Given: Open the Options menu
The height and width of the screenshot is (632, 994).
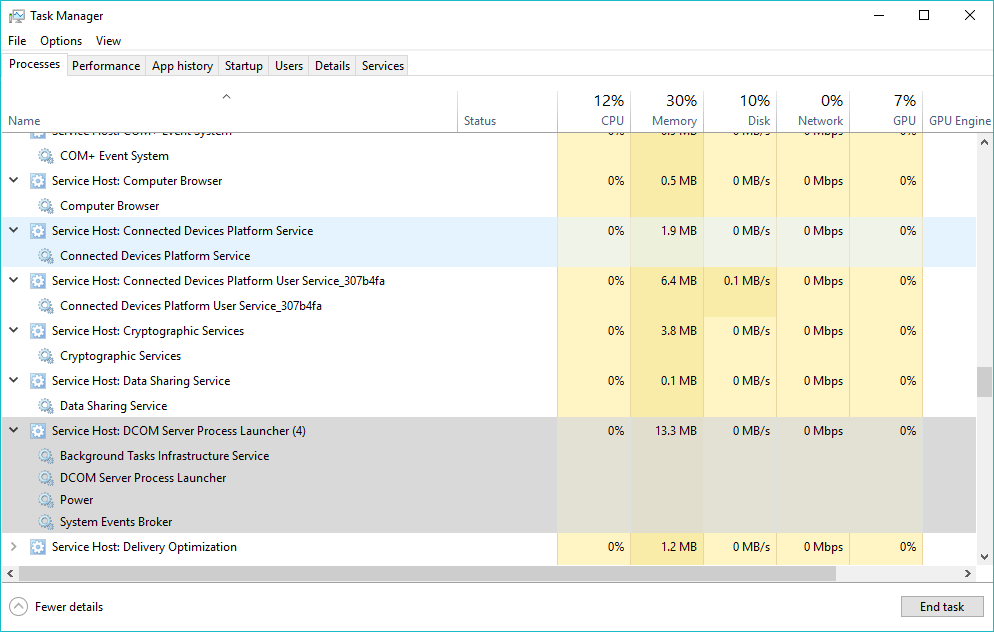Looking at the screenshot, I should 61,41.
